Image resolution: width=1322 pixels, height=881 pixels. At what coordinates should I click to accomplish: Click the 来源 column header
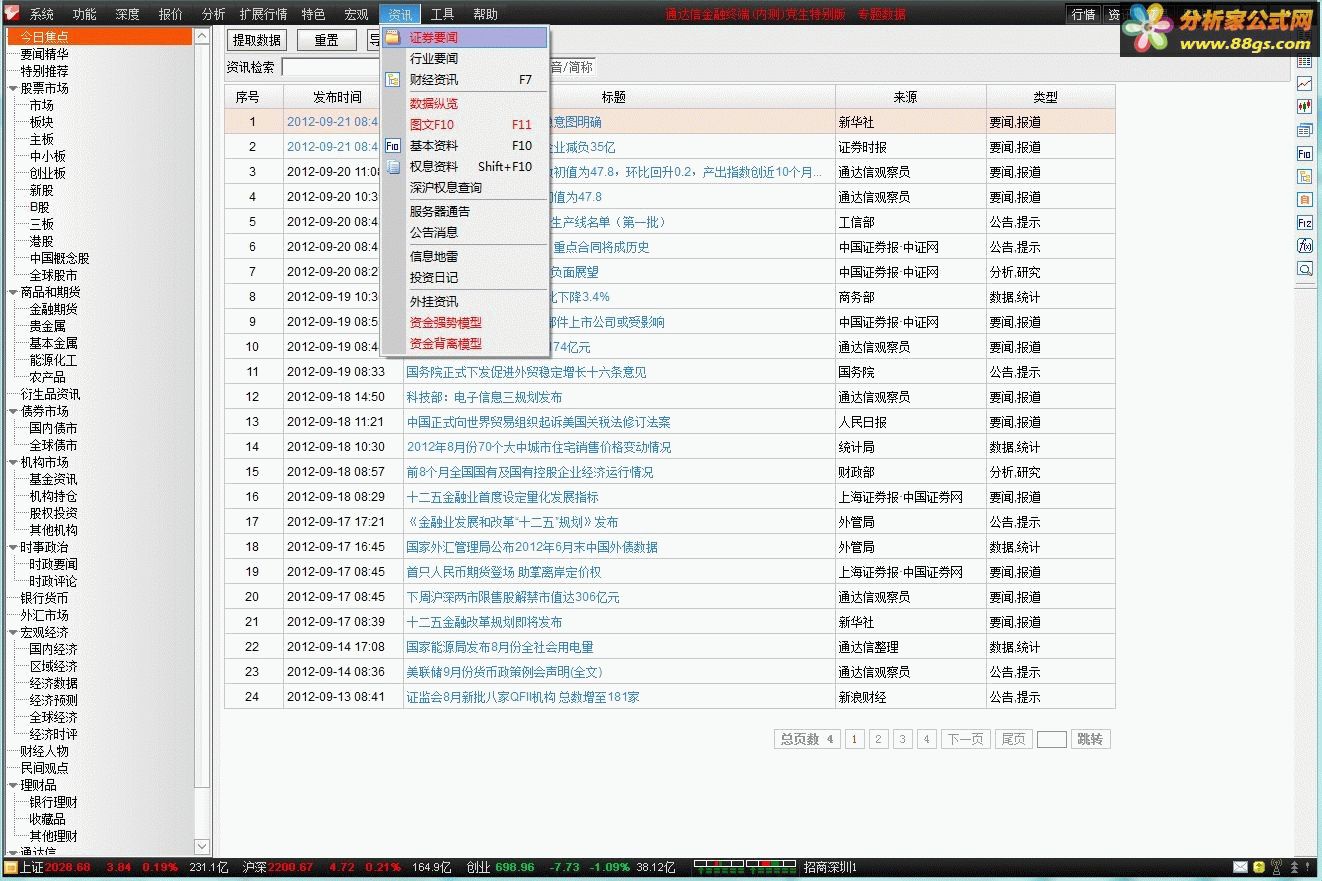click(910, 97)
